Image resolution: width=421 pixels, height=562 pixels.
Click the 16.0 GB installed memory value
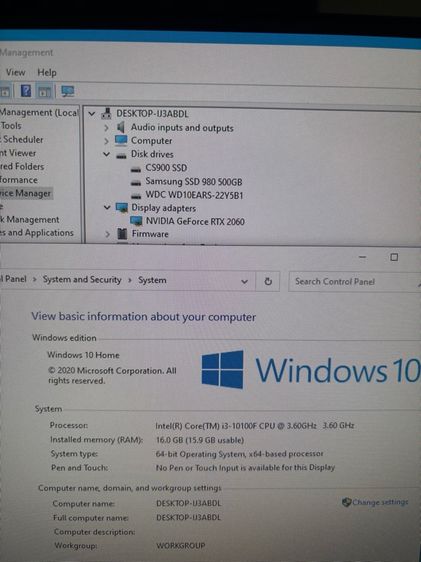click(x=200, y=440)
